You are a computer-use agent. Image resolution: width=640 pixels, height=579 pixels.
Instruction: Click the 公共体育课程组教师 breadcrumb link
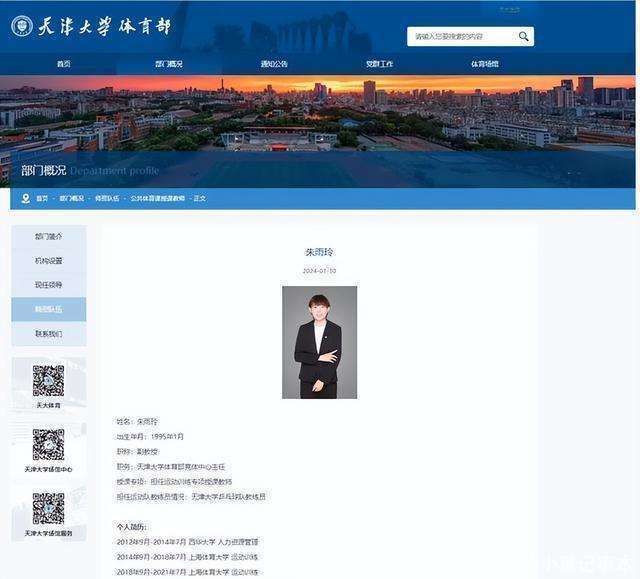click(158, 198)
